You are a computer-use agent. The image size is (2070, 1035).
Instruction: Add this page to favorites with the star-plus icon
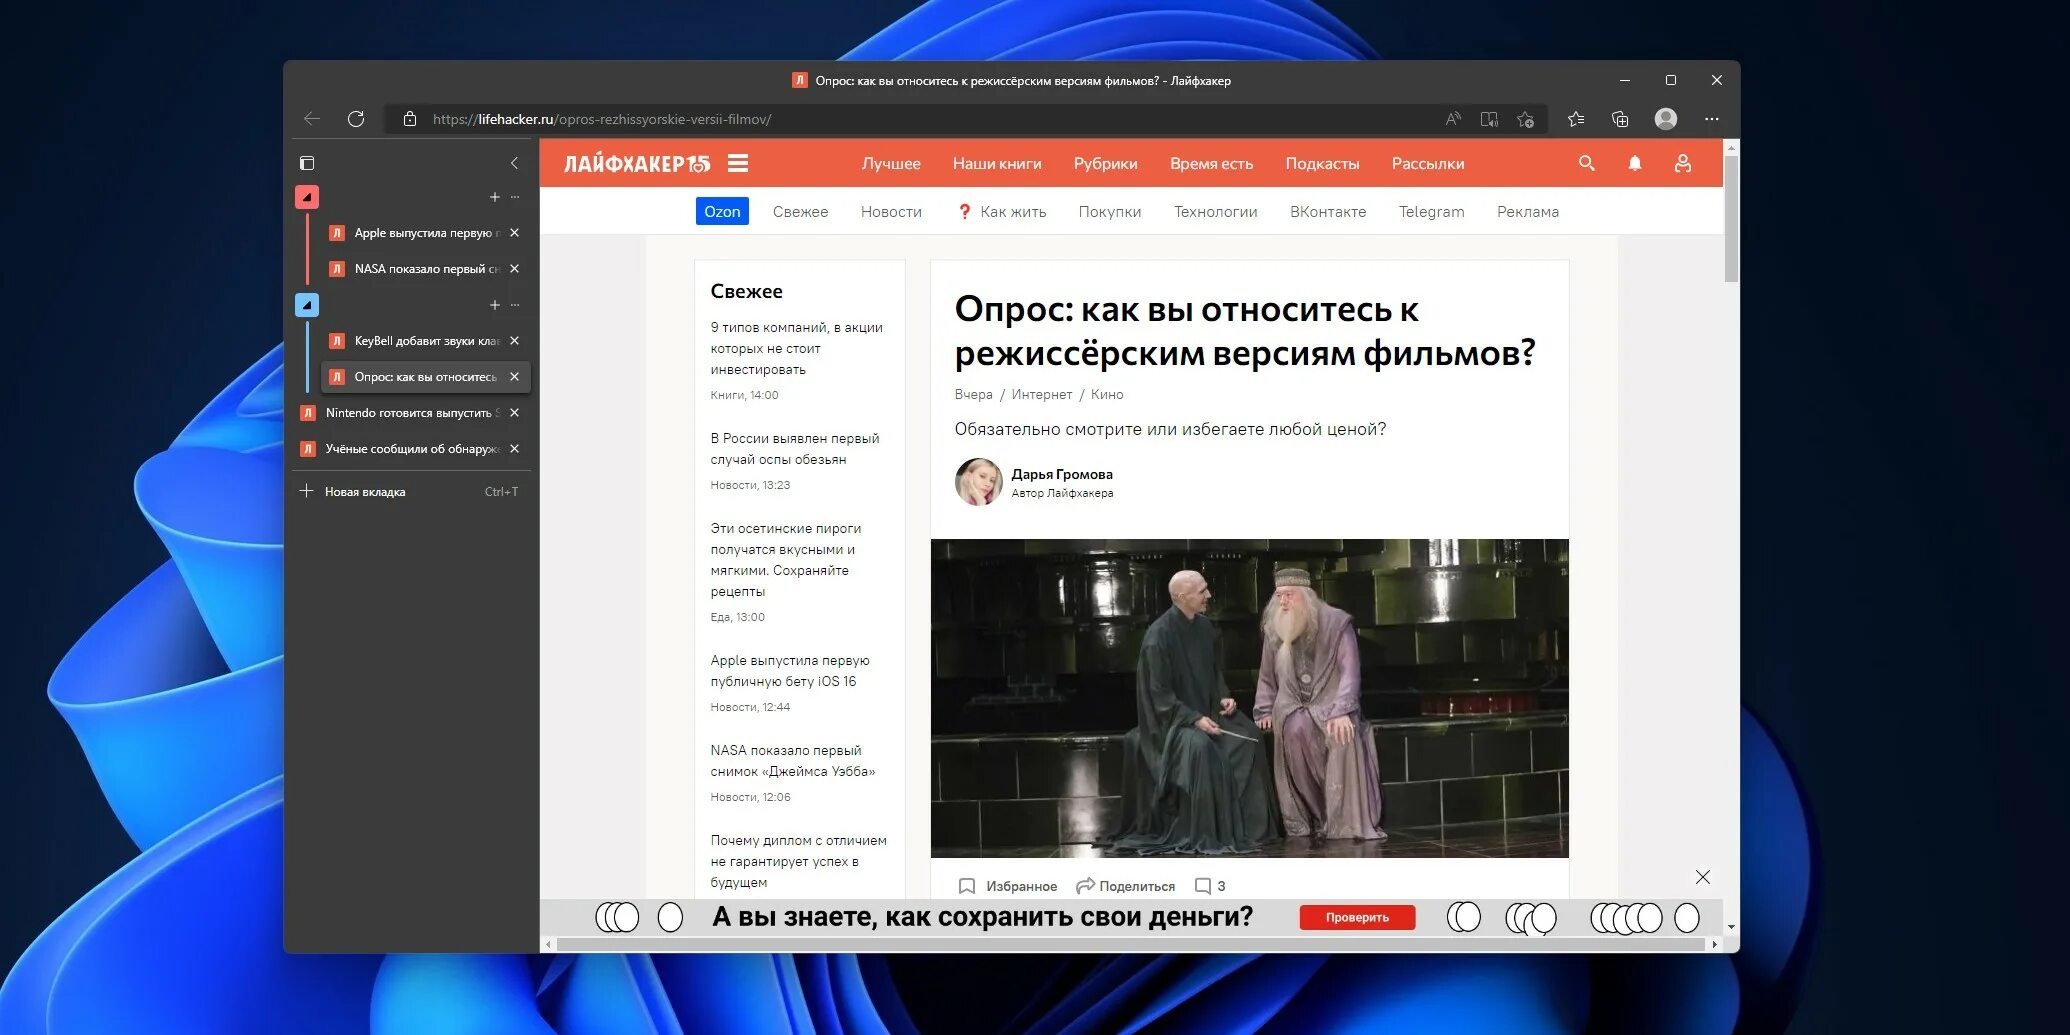1525,119
